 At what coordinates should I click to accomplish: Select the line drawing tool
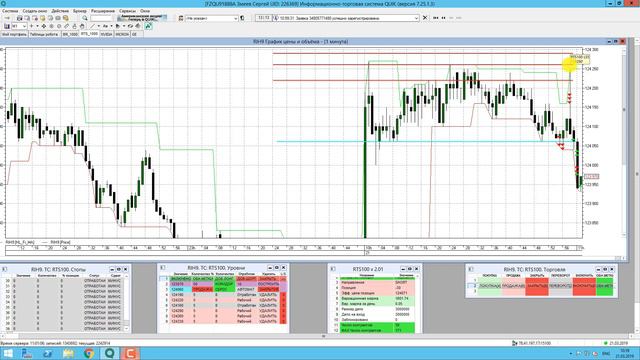point(93,26)
